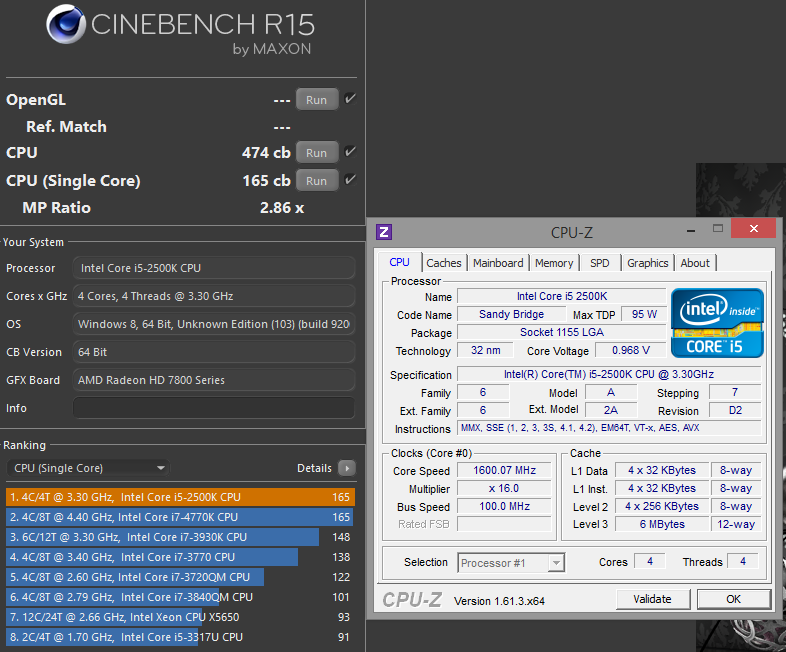
Task: Select ranking row Intel Core i5-3317U CPU
Action: click(x=180, y=637)
